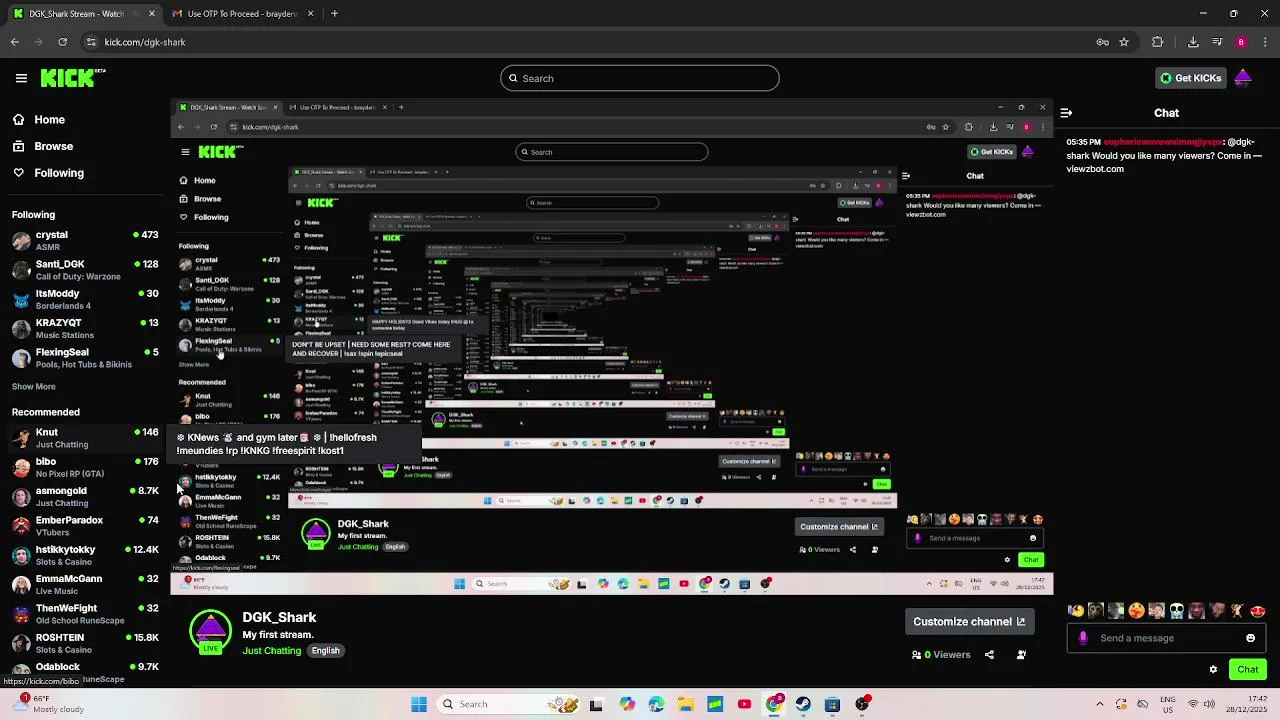Open Steam from taskbar
The image size is (1280, 720).
coord(803,704)
